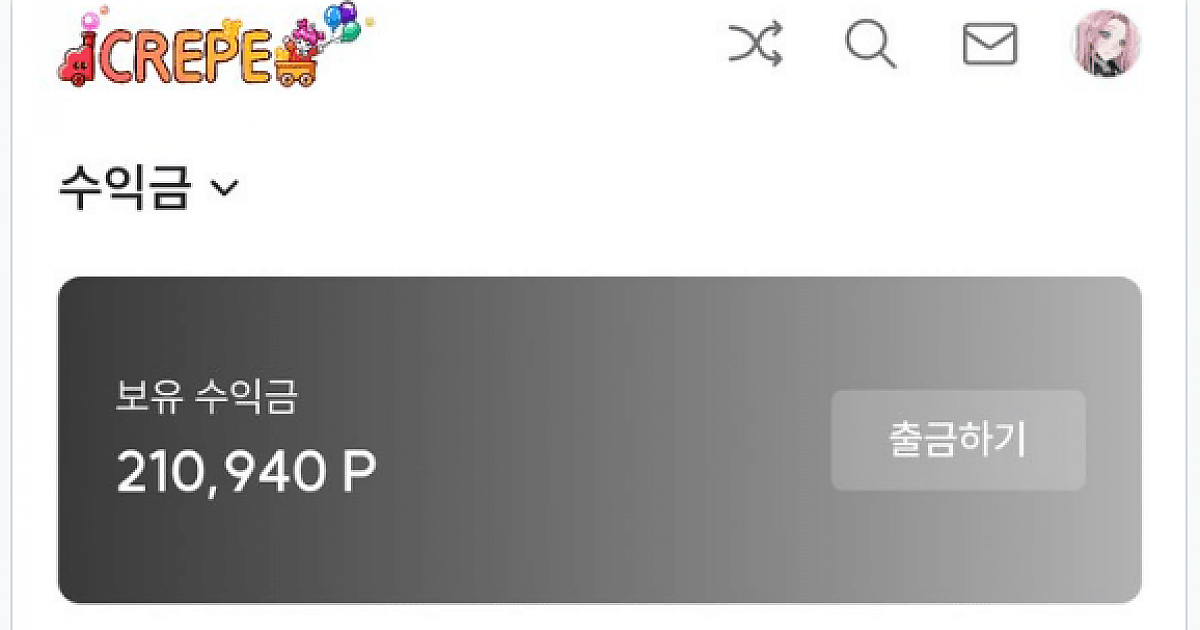Open the 수익금 section title menu
1200x630 pixels.
[124, 187]
